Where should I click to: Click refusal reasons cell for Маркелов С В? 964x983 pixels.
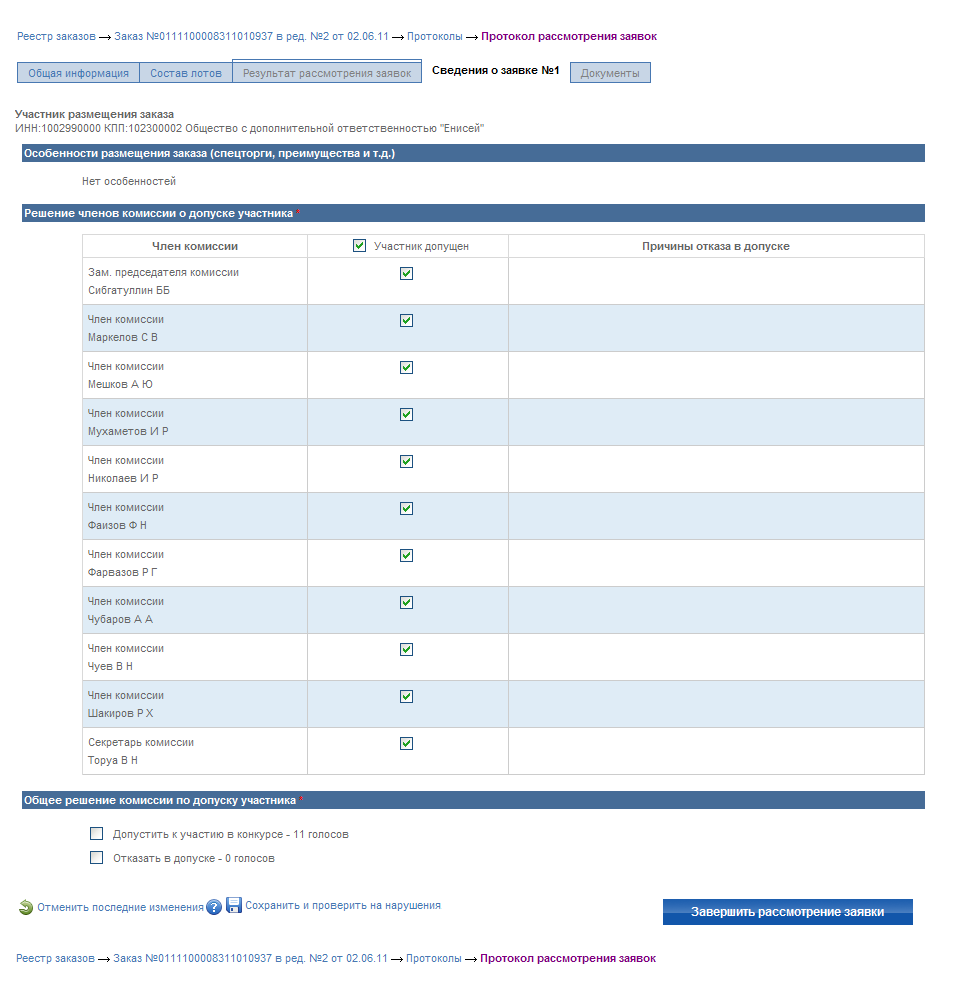click(x=716, y=328)
